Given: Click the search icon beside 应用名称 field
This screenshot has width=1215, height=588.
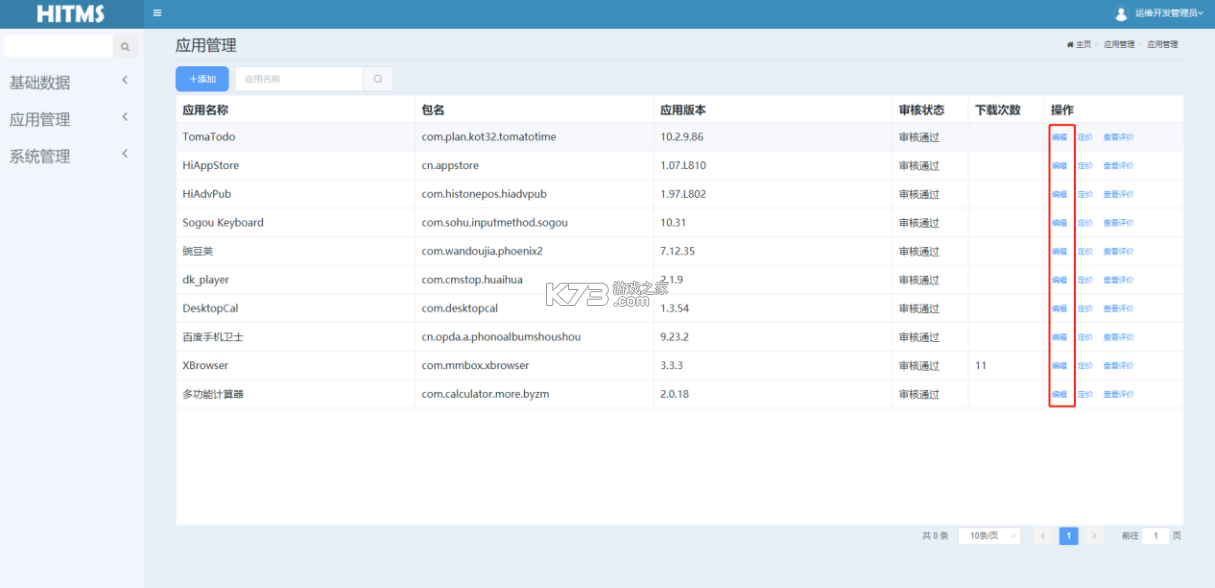Looking at the screenshot, I should click(x=378, y=79).
